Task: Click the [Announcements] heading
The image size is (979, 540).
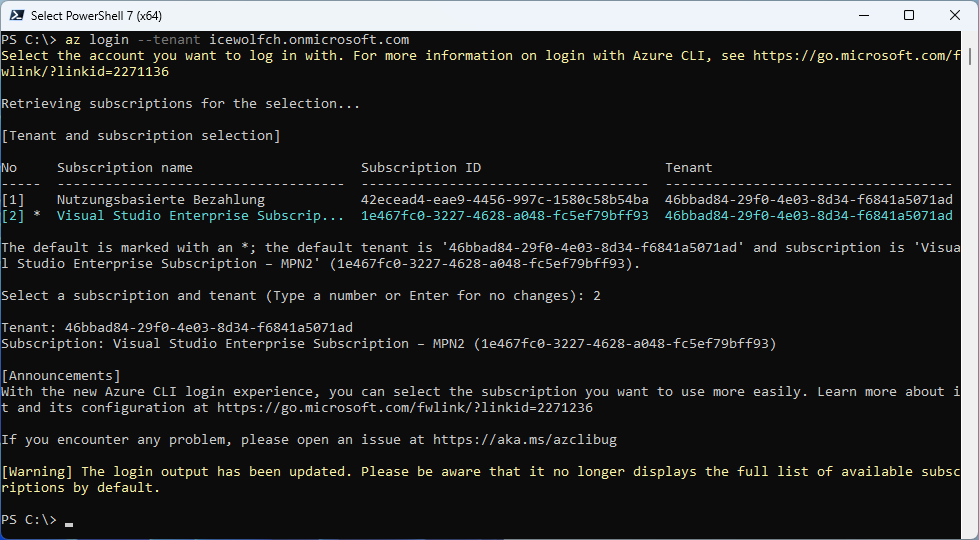Action: 61,376
